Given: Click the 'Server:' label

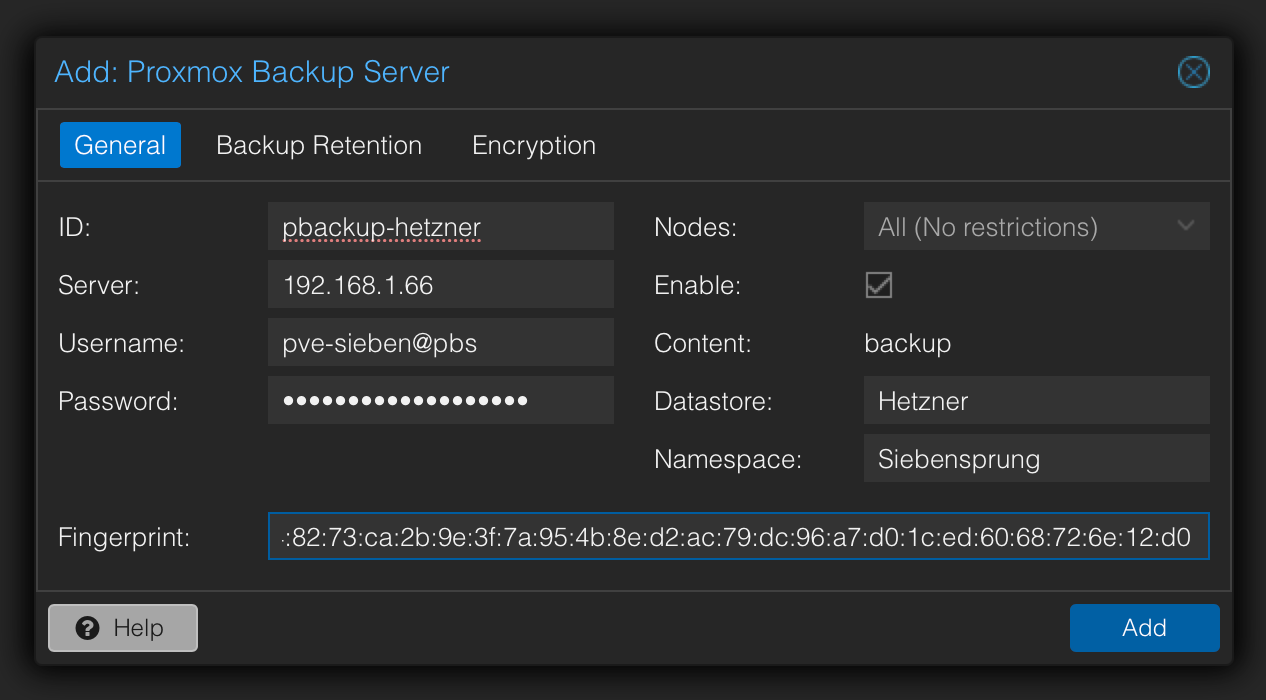Looking at the screenshot, I should (x=99, y=285).
